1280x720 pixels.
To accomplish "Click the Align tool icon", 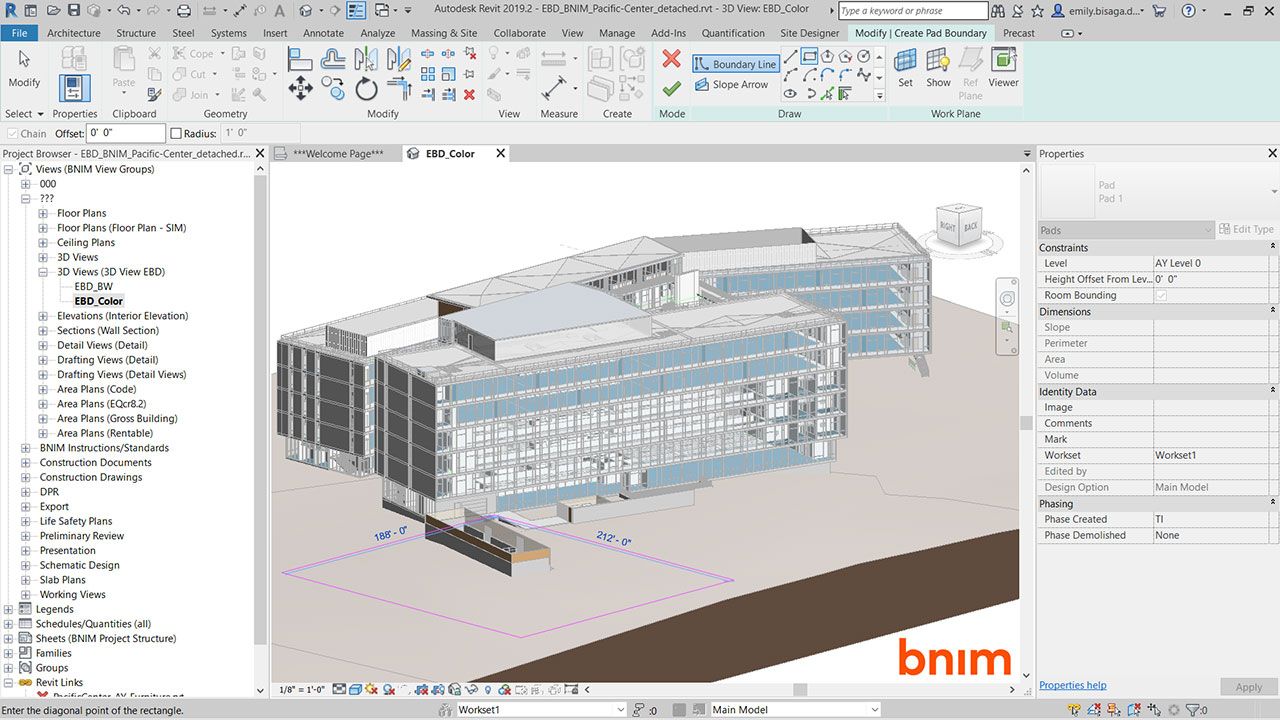I will coord(300,59).
